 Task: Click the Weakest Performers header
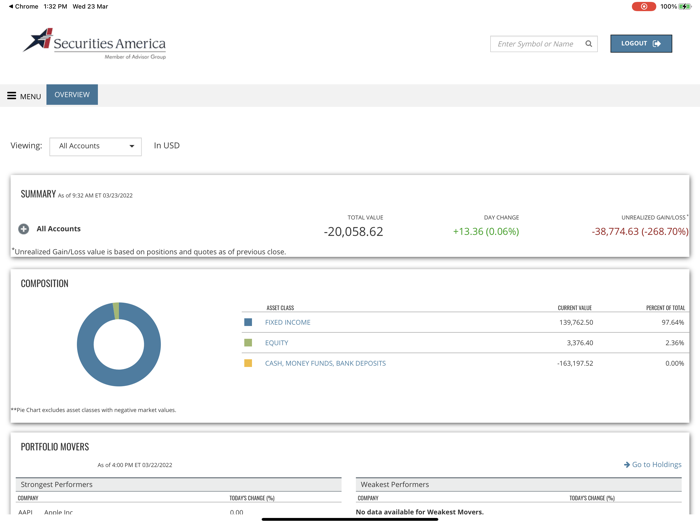tap(519, 484)
